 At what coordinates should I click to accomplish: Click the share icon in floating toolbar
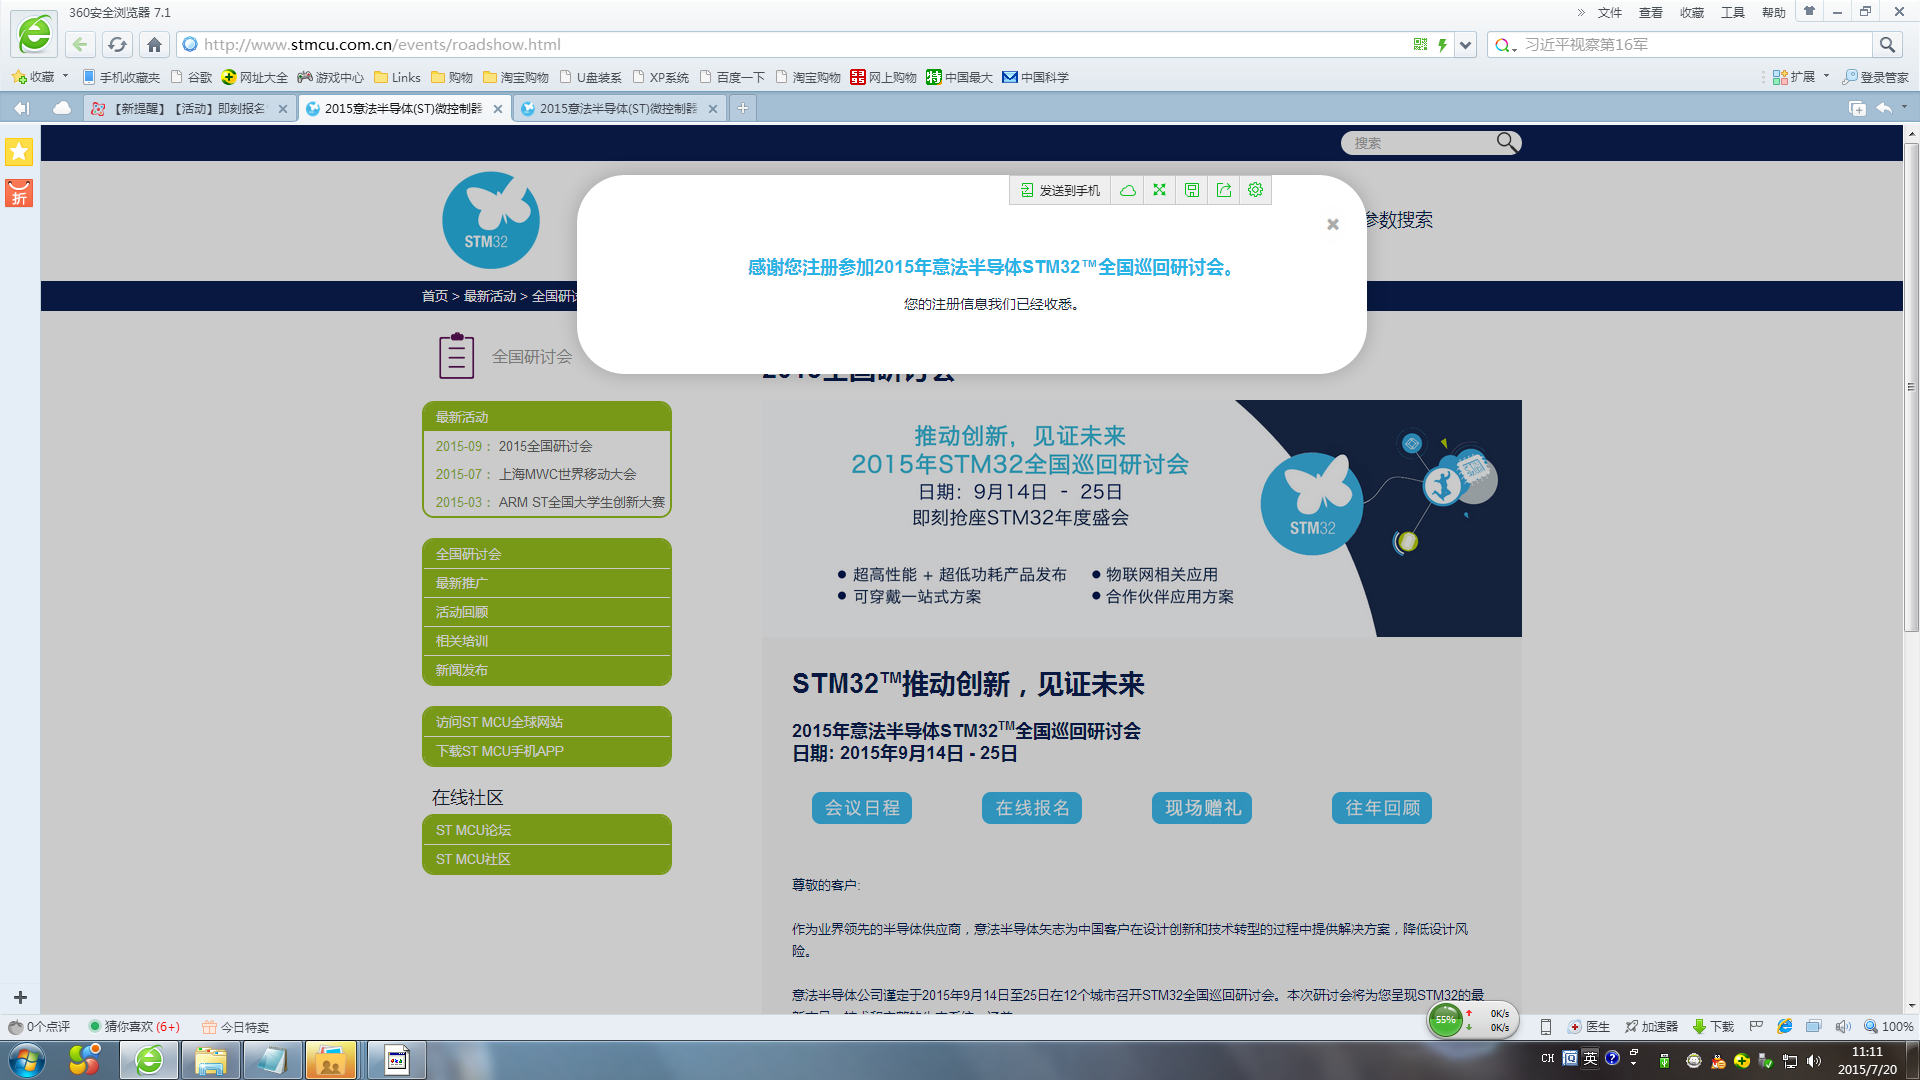(1224, 190)
